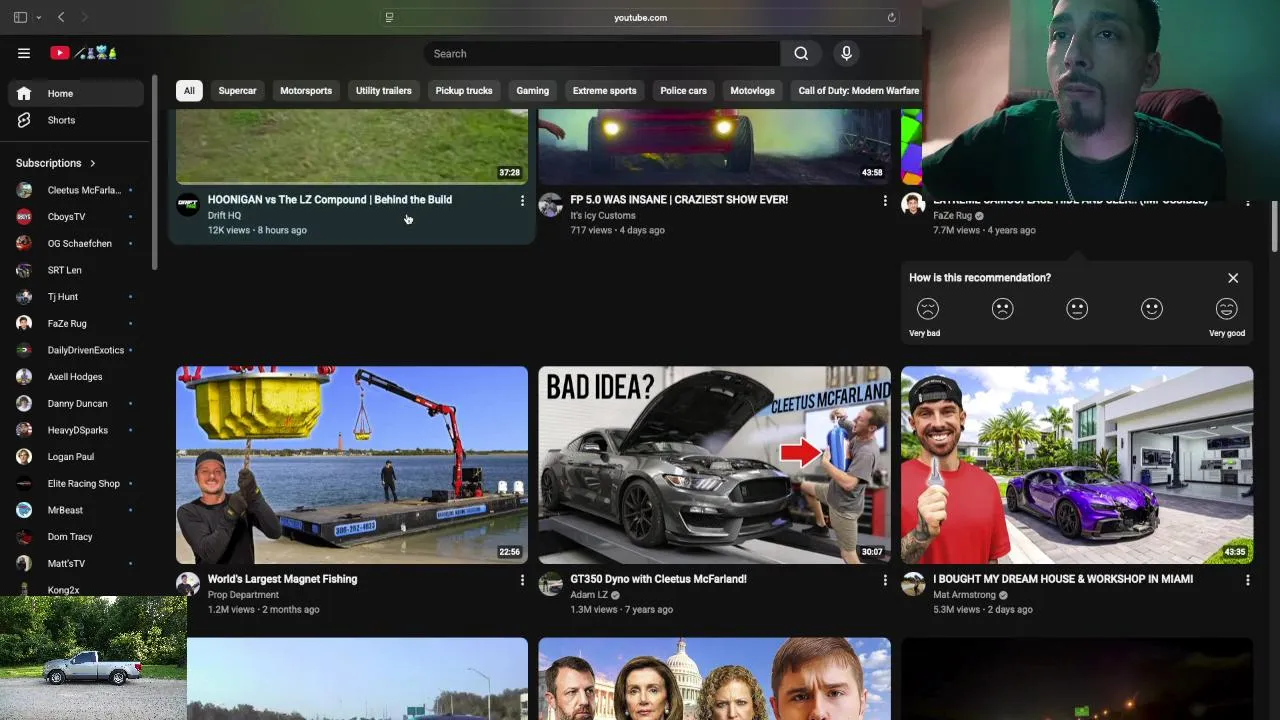This screenshot has width=1280, height=720.
Task: Open CboysTV subscription
Action: pos(76,217)
